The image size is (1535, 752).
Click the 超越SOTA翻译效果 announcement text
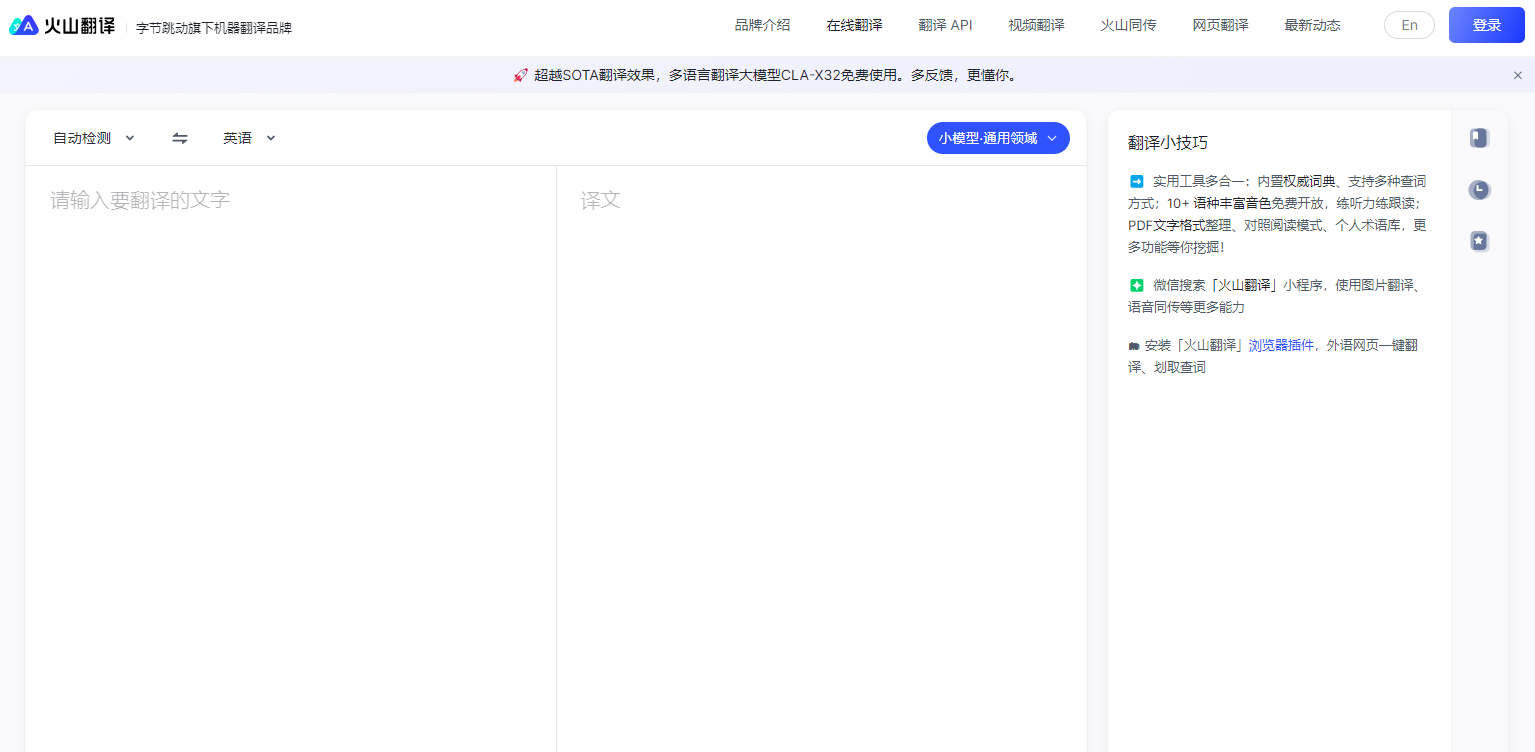[x=776, y=75]
